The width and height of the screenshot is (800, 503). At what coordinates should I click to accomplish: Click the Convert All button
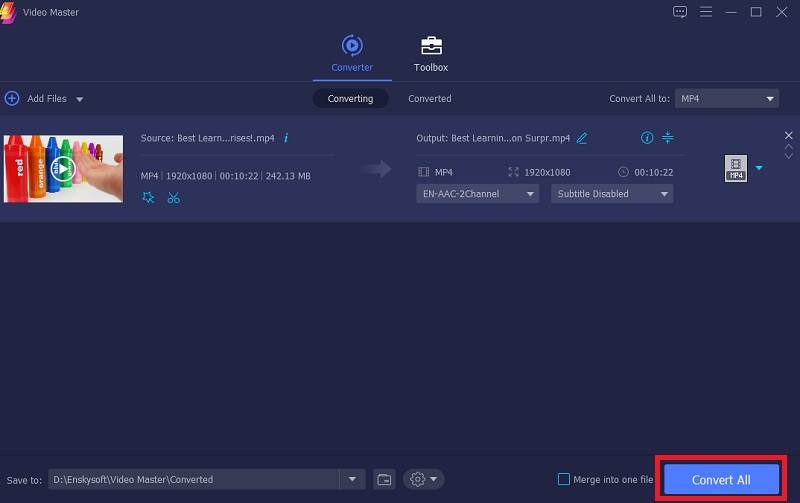721,478
